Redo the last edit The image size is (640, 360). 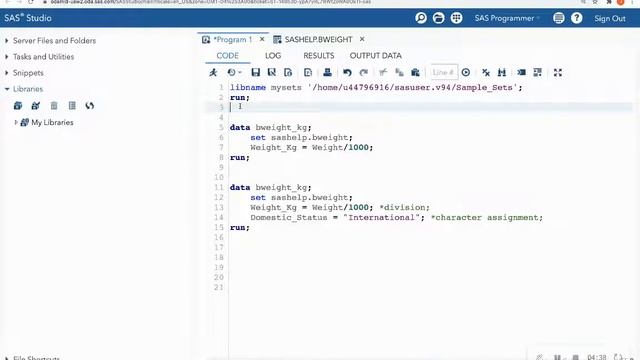[x=364, y=73]
